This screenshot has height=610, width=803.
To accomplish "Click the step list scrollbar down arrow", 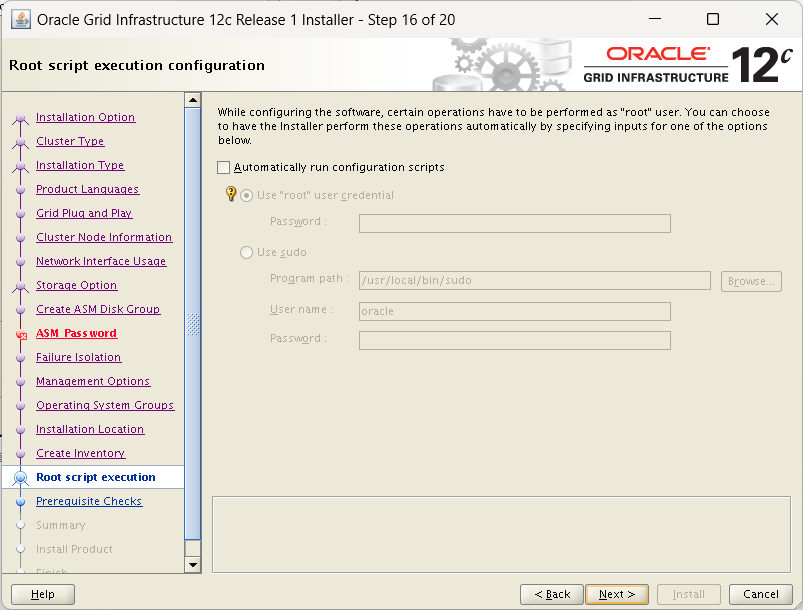I will click(x=193, y=565).
